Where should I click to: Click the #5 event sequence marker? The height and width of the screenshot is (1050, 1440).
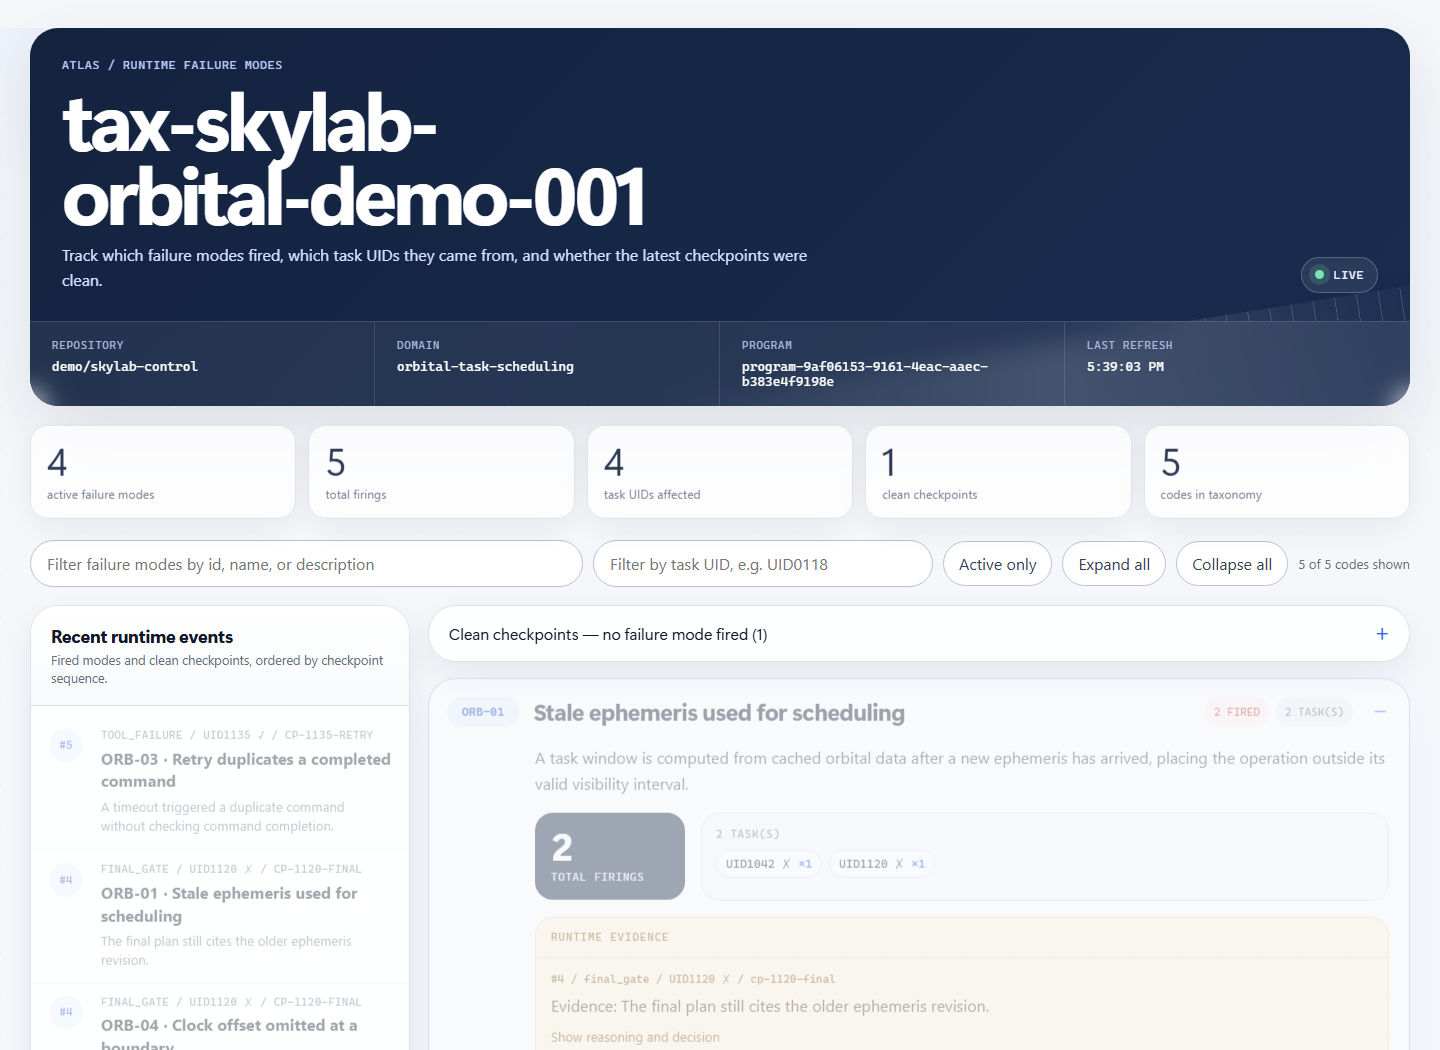pos(66,745)
